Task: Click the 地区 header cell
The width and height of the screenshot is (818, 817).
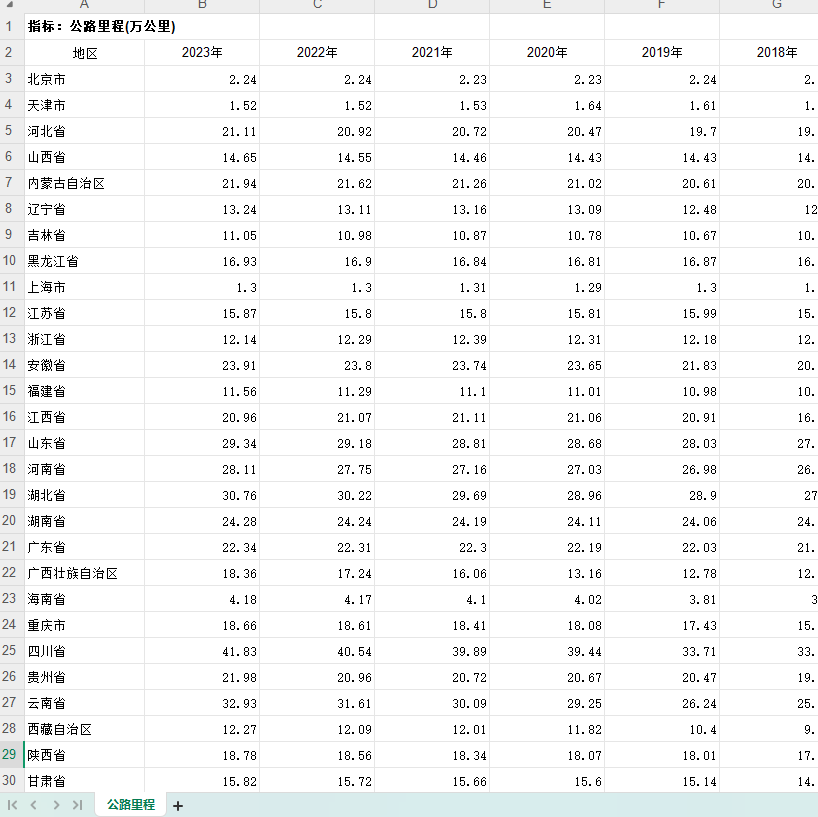Action: (85, 53)
